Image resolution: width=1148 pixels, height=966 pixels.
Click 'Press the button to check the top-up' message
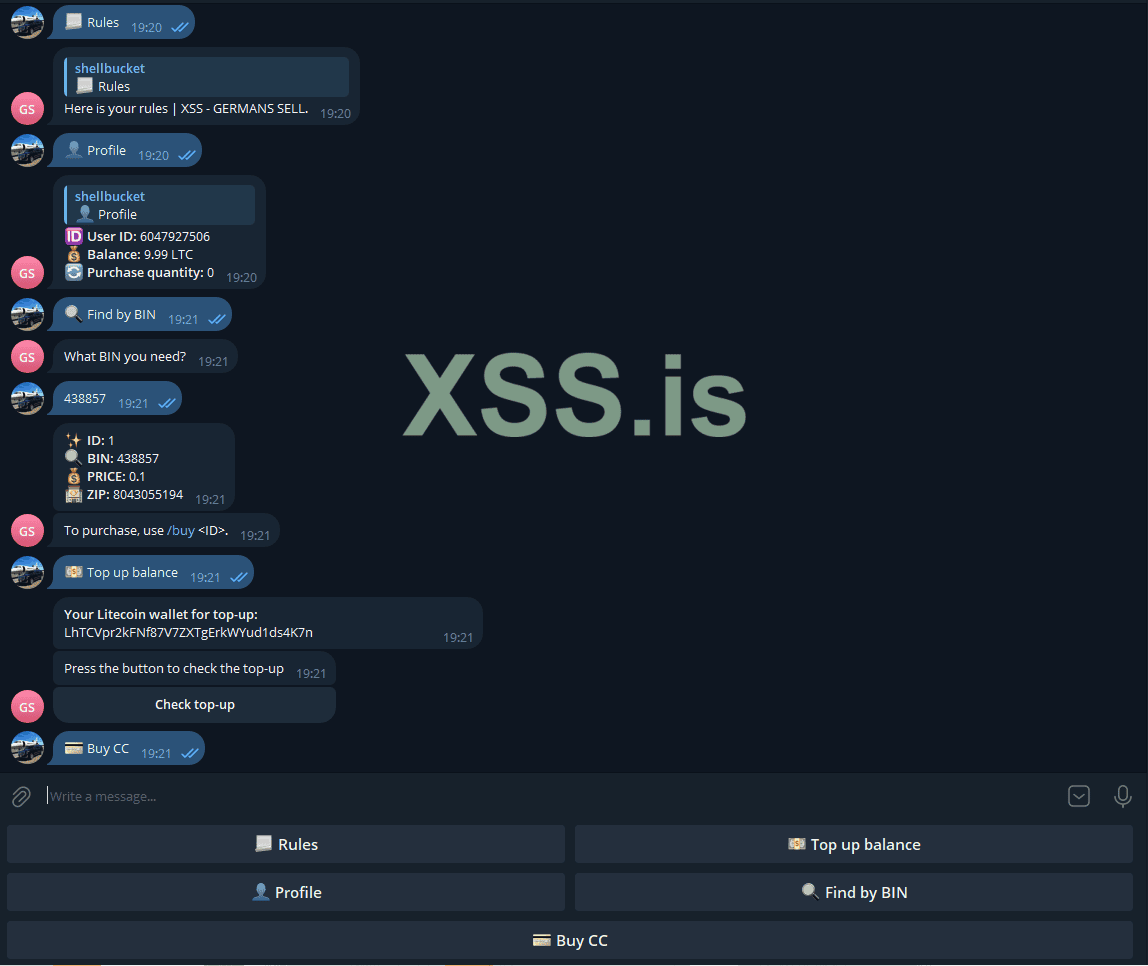195,669
